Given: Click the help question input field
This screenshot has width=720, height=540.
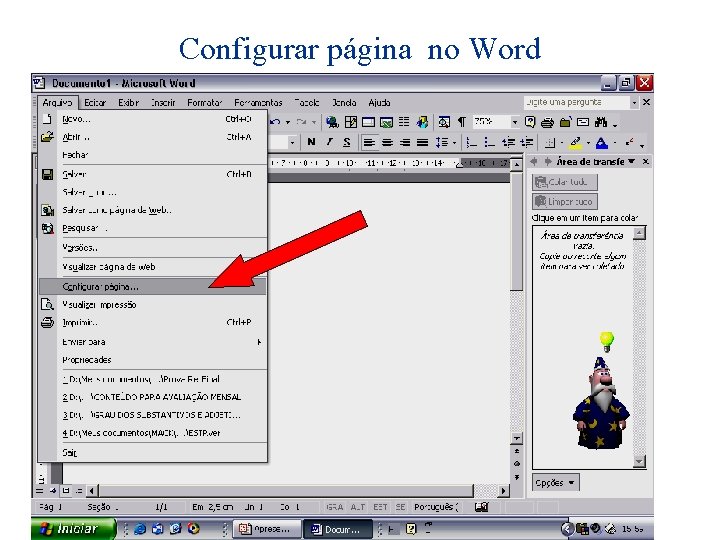Looking at the screenshot, I should click(x=577, y=102).
